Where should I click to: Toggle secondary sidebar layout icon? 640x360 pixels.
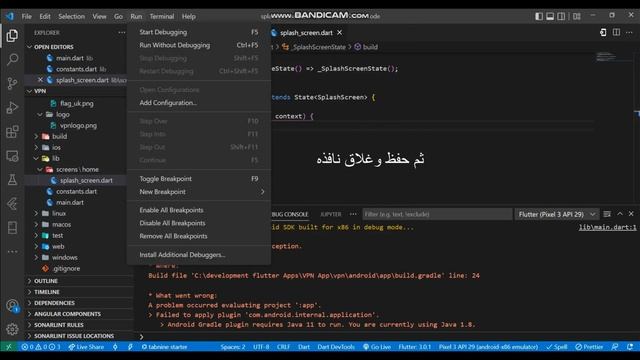click(x=562, y=16)
